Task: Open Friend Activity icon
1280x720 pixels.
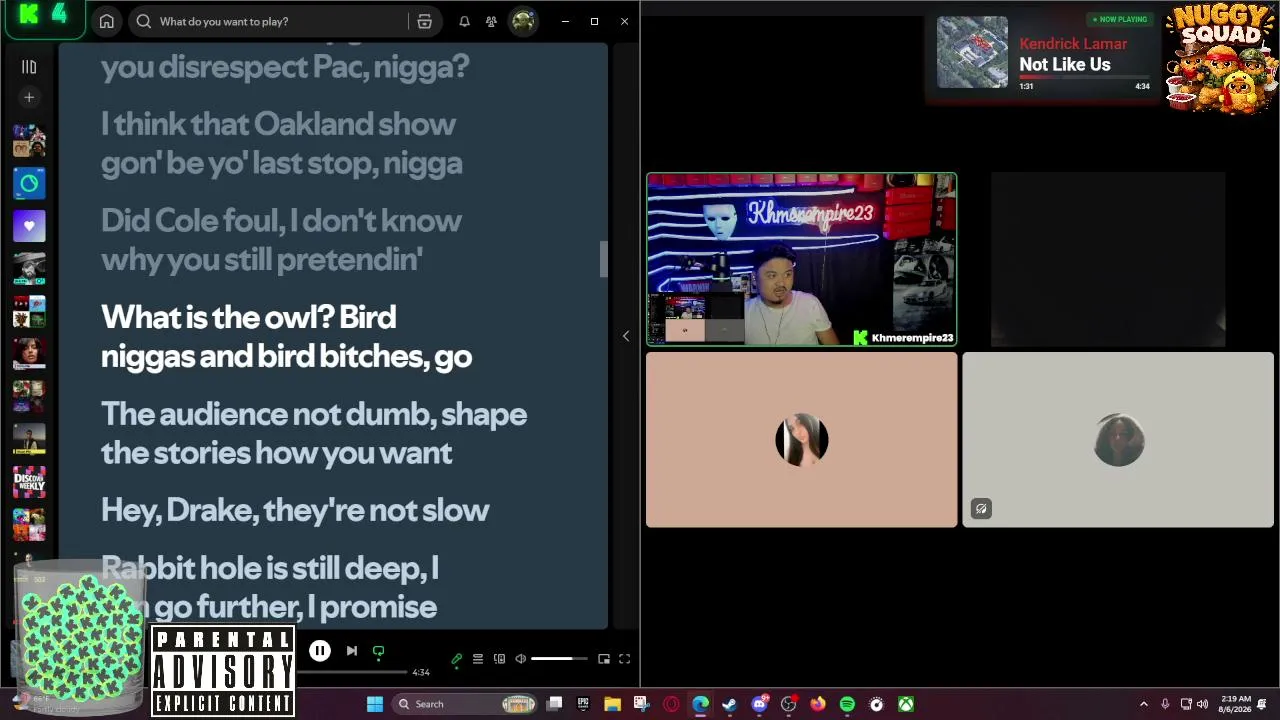Action: 491,21
